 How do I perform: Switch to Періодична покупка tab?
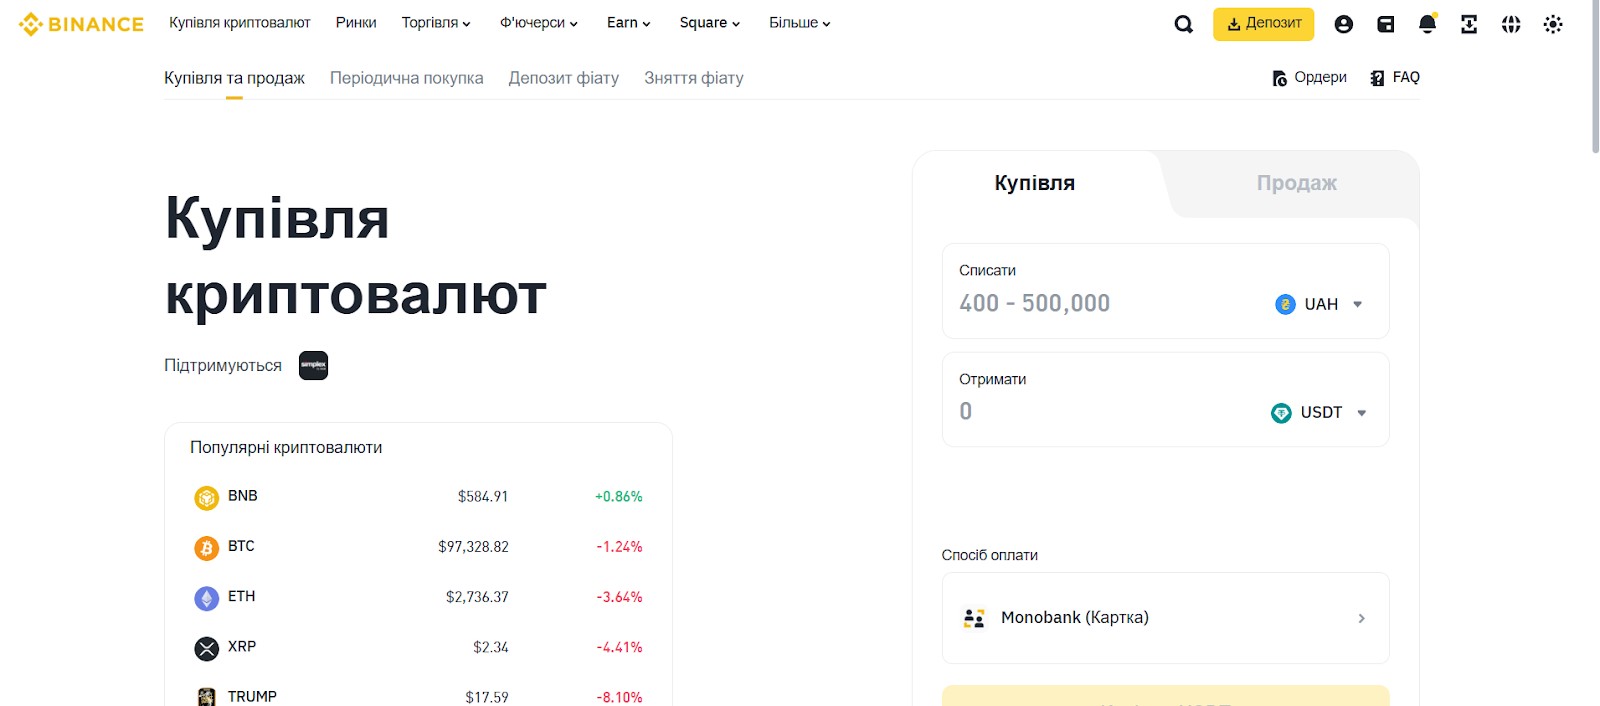coord(407,78)
